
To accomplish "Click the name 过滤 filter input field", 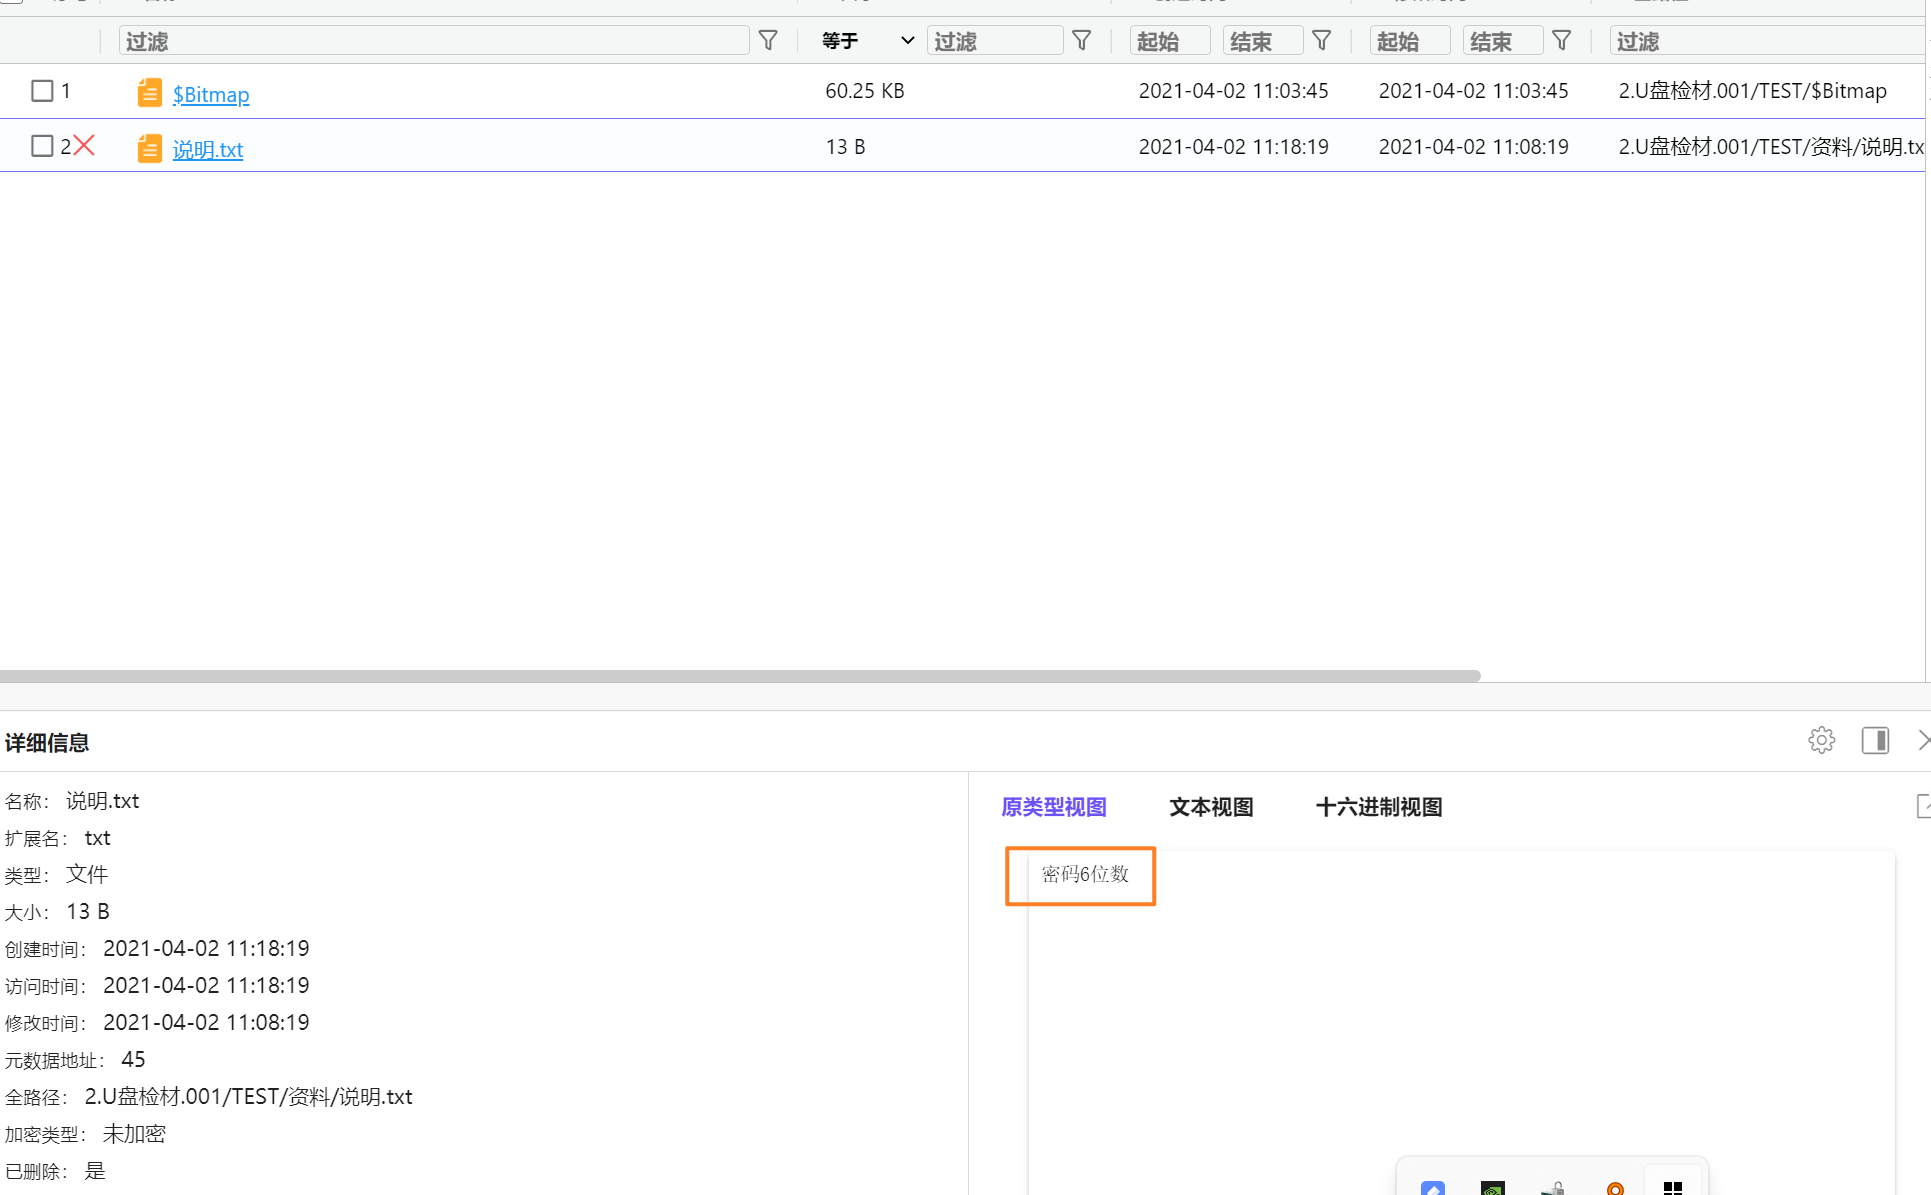I will pos(433,41).
